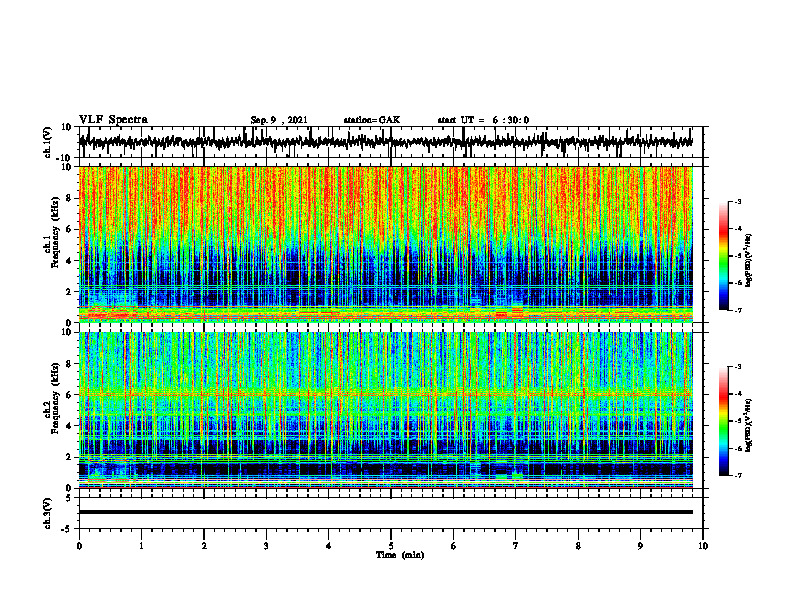Click the "-7" label on ch.1 colorbar
Image resolution: width=792 pixels, height=612 pixels.
pos(737,310)
